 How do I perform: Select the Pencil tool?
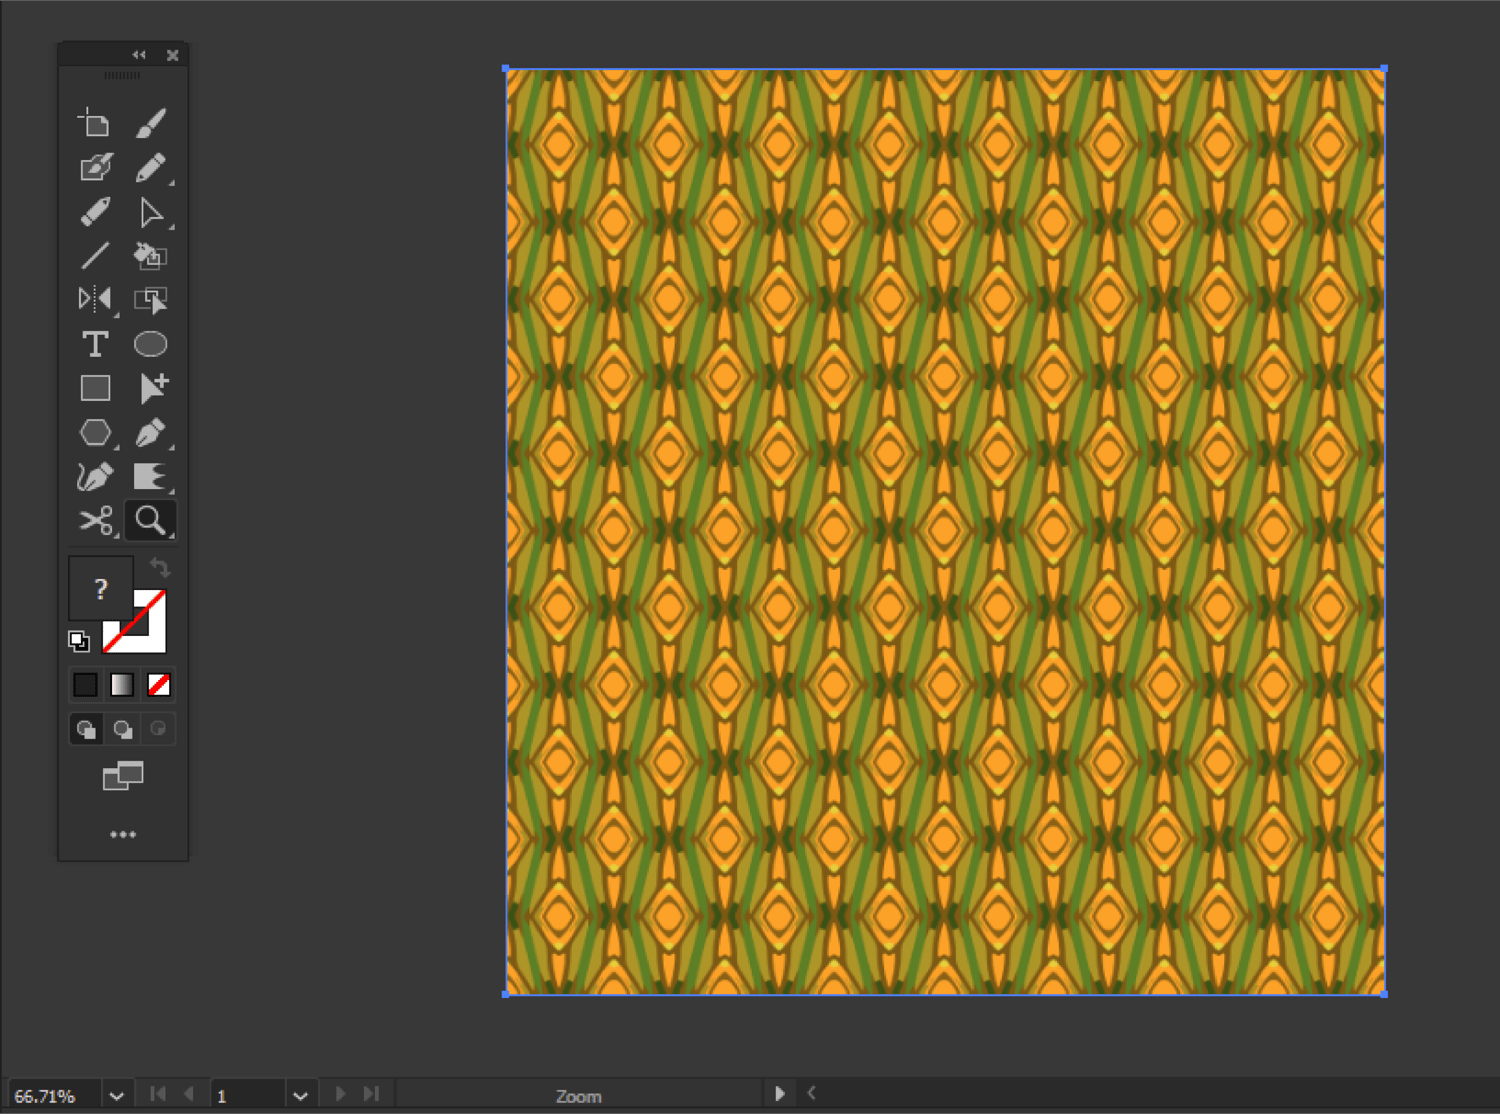tap(152, 168)
